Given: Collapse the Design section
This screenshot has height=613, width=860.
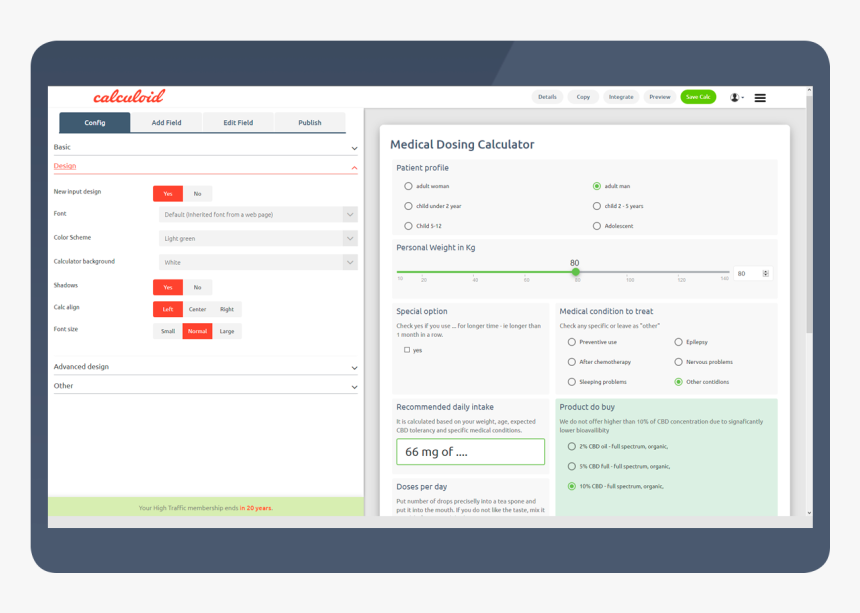Looking at the screenshot, I should pos(205,166).
